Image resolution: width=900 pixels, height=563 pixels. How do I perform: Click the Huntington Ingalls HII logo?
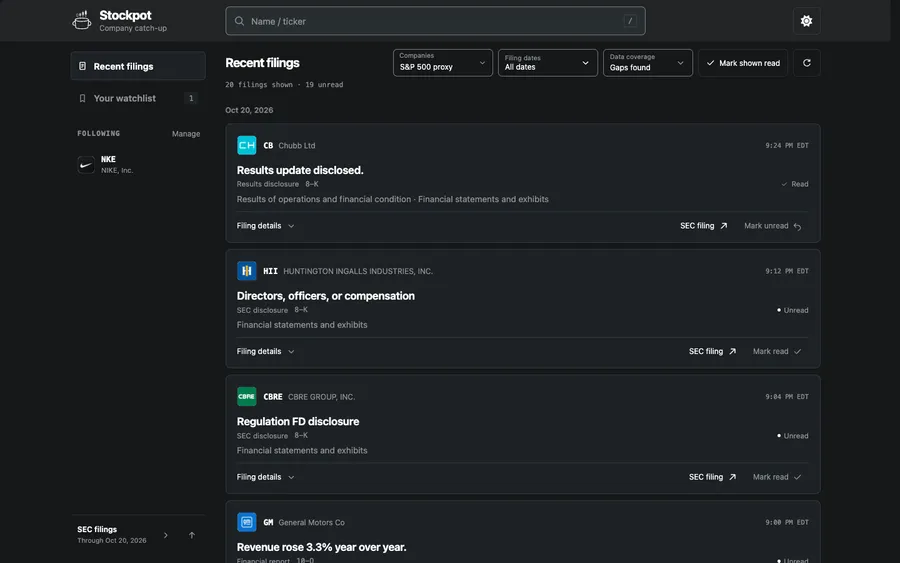[x=246, y=271]
